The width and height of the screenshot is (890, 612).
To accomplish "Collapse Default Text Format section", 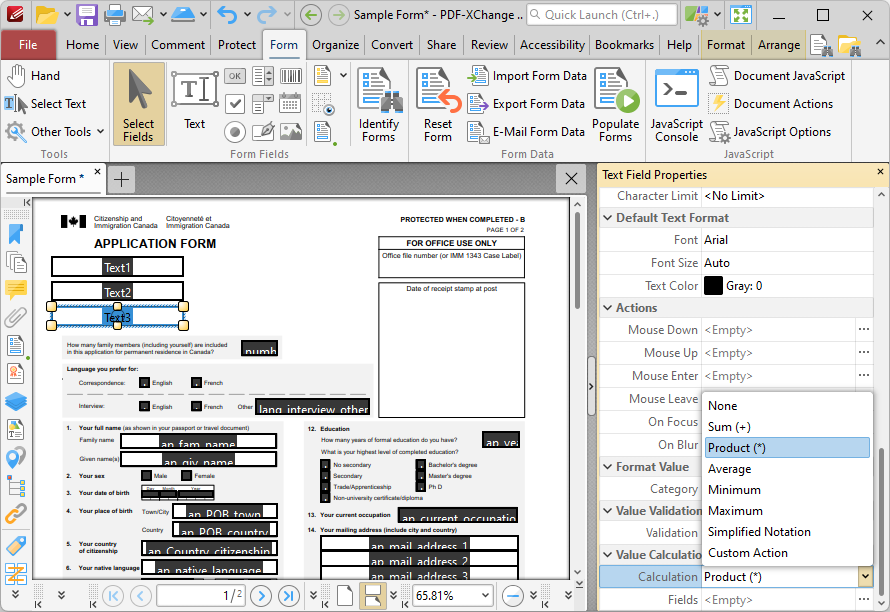I will tap(607, 218).
